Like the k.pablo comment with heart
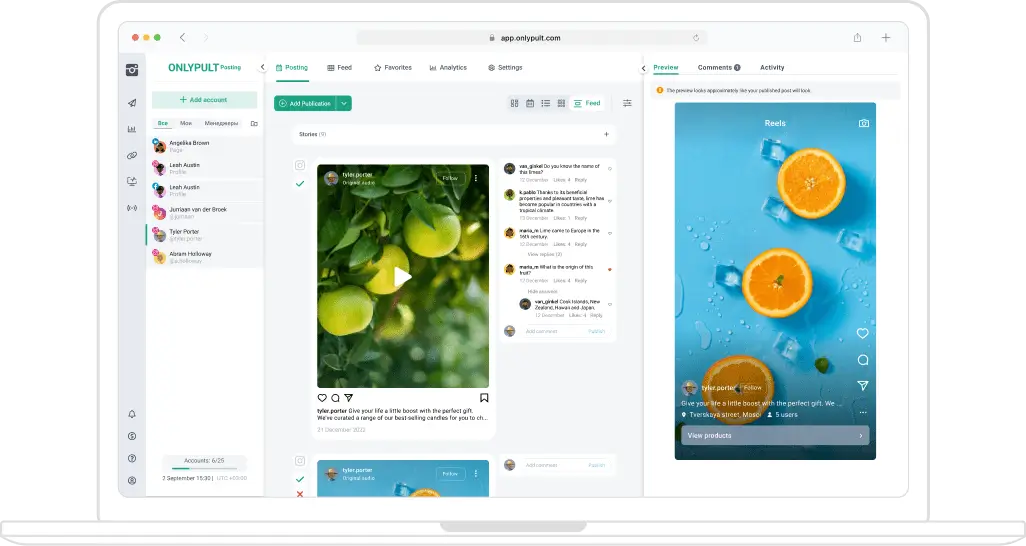This screenshot has height=546, width=1026. (x=610, y=201)
